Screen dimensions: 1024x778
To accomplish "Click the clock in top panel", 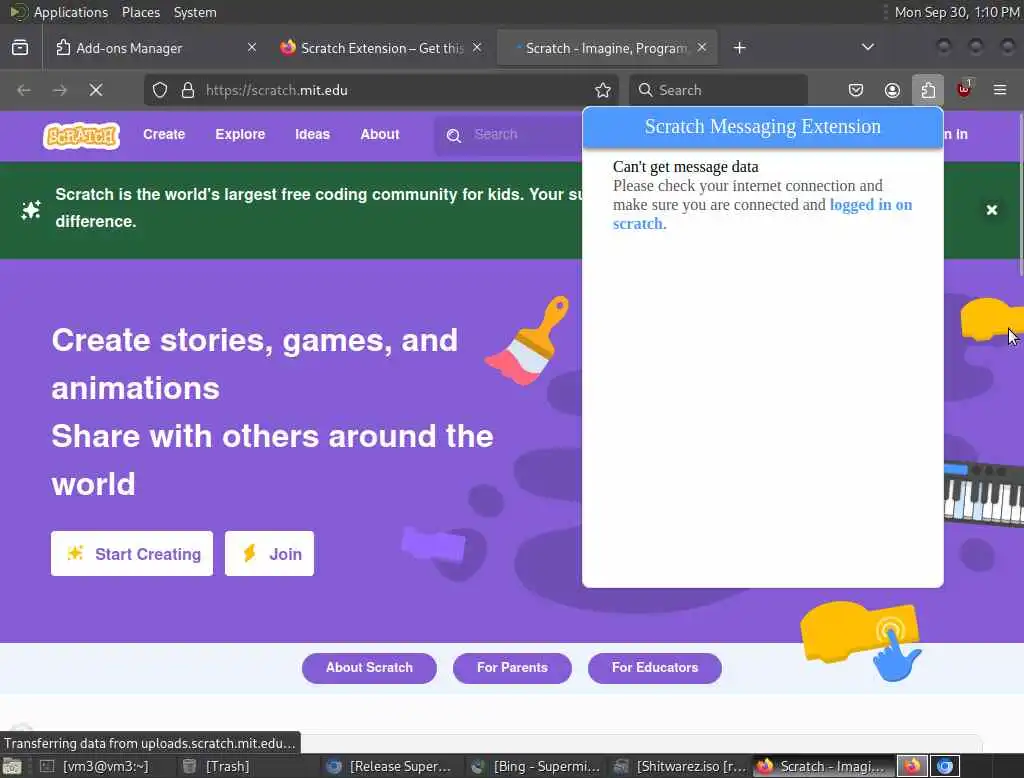I will [957, 12].
